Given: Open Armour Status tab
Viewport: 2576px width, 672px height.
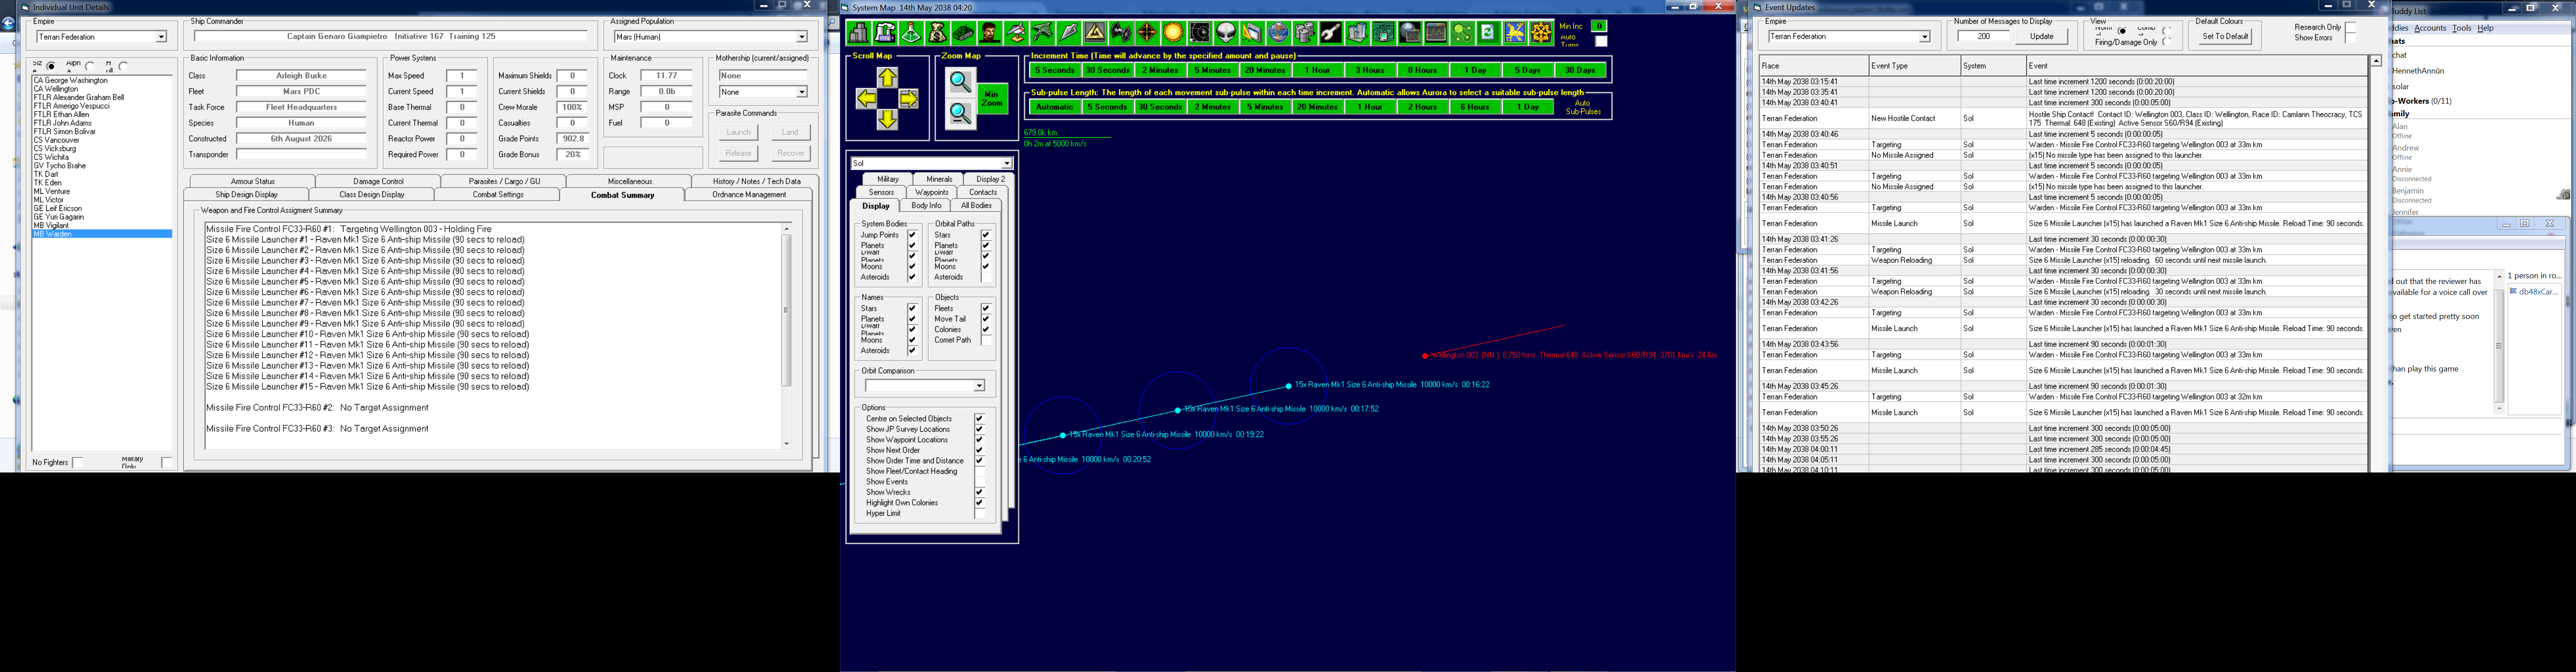Looking at the screenshot, I should pyautogui.click(x=252, y=182).
